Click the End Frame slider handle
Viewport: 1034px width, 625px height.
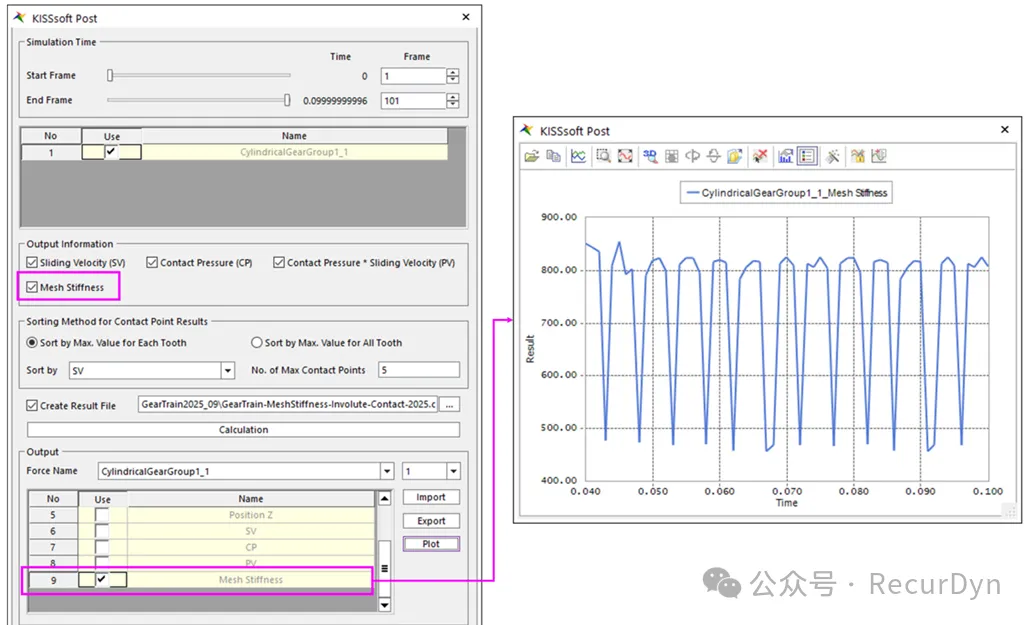(287, 100)
